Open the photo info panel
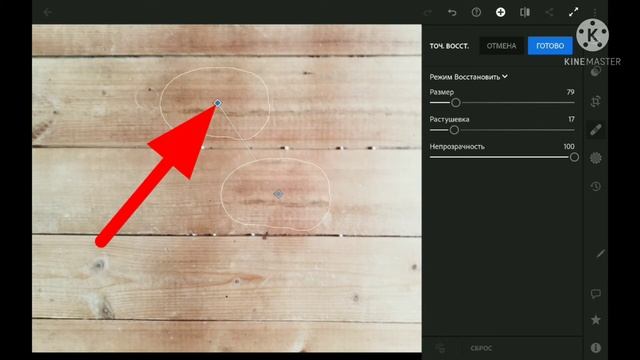 pyautogui.click(x=596, y=347)
